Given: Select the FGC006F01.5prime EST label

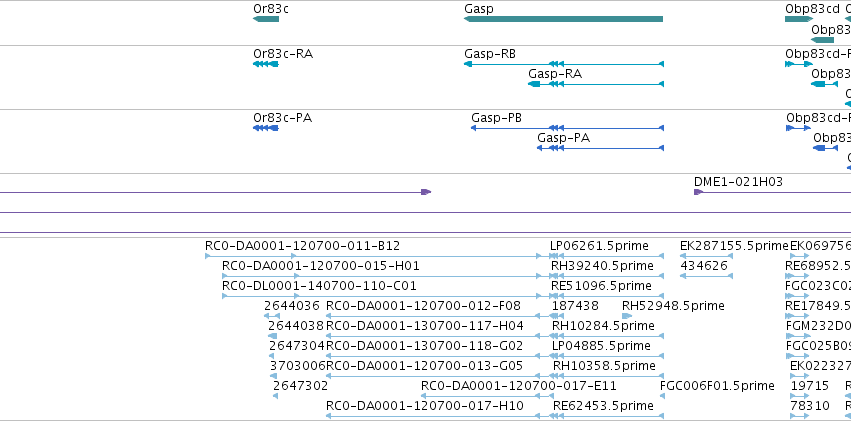Looking at the screenshot, I should (717, 386).
